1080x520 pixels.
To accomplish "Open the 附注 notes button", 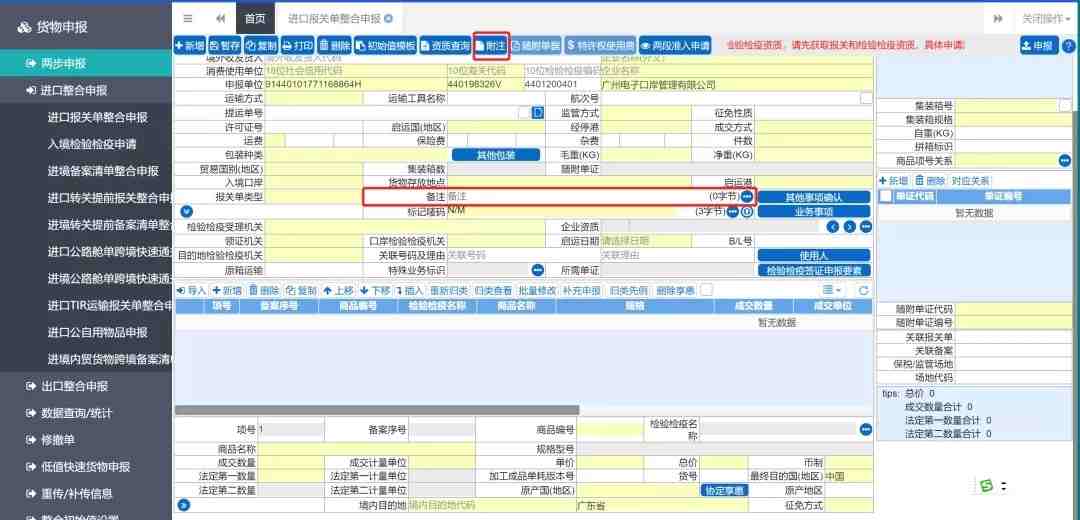I will click(491, 45).
